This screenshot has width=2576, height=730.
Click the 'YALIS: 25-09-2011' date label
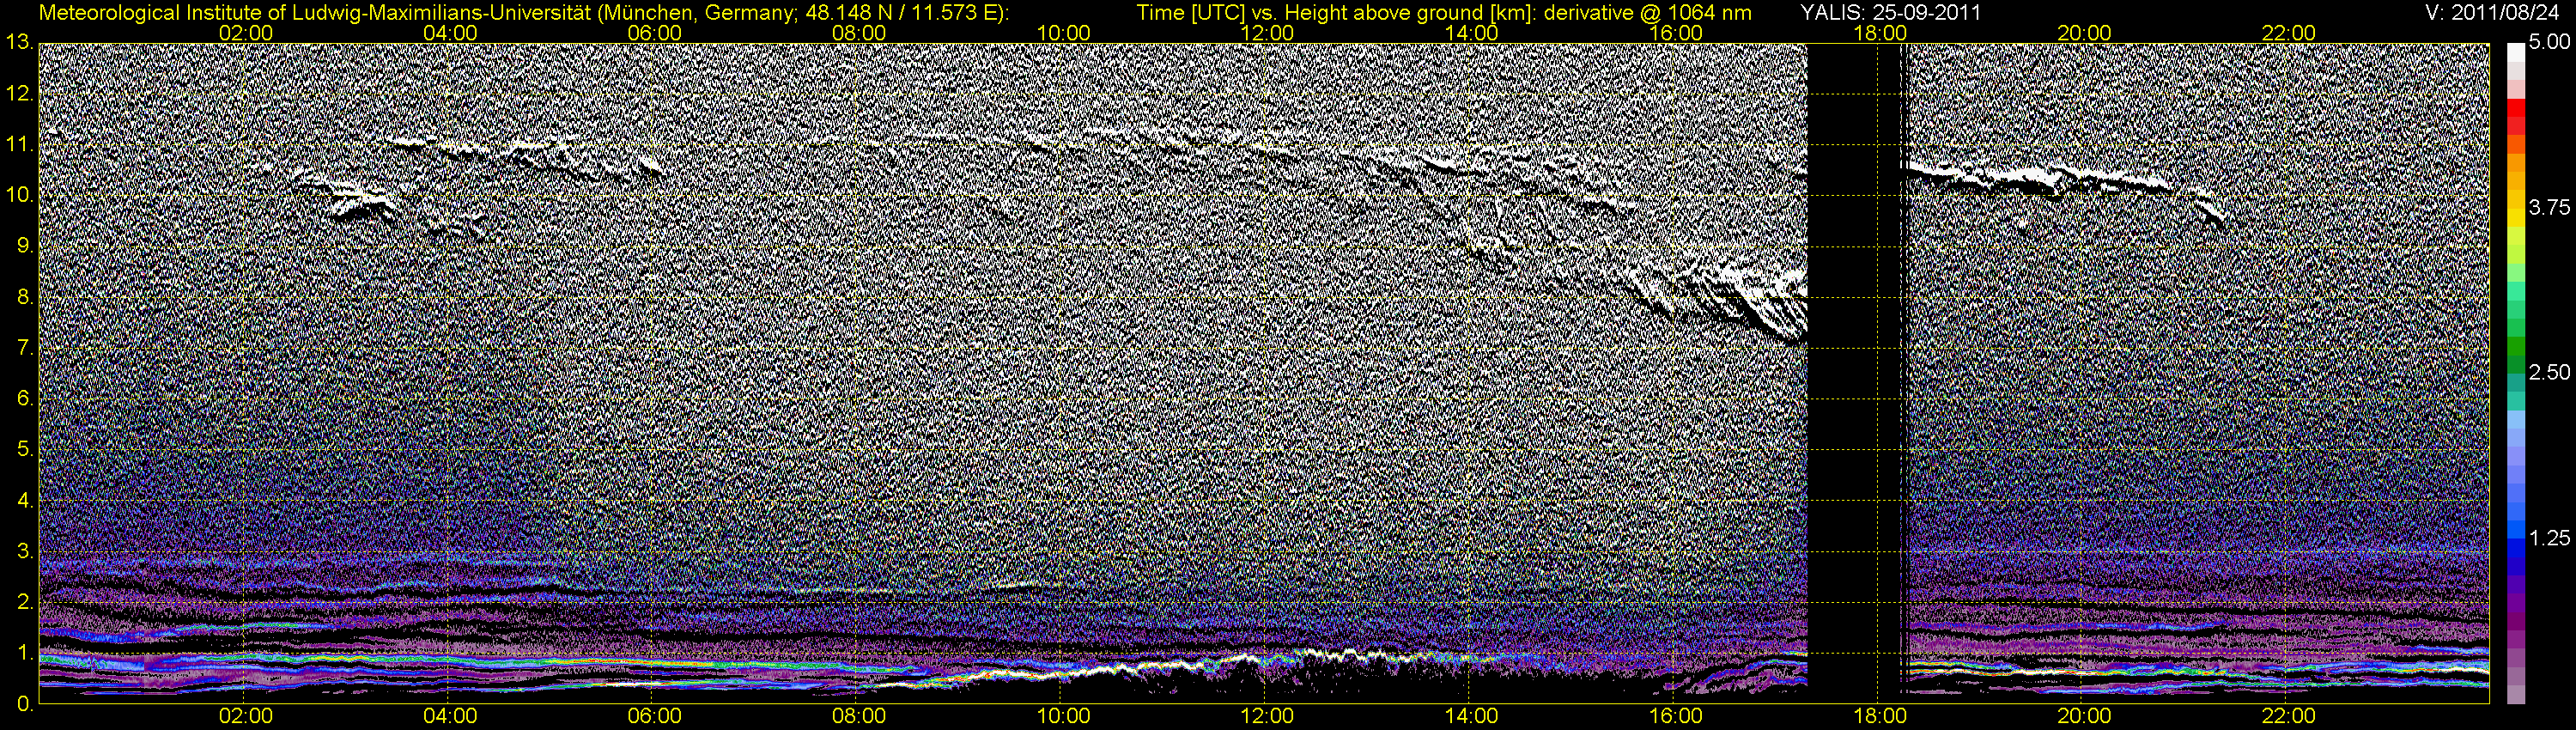(1890, 13)
